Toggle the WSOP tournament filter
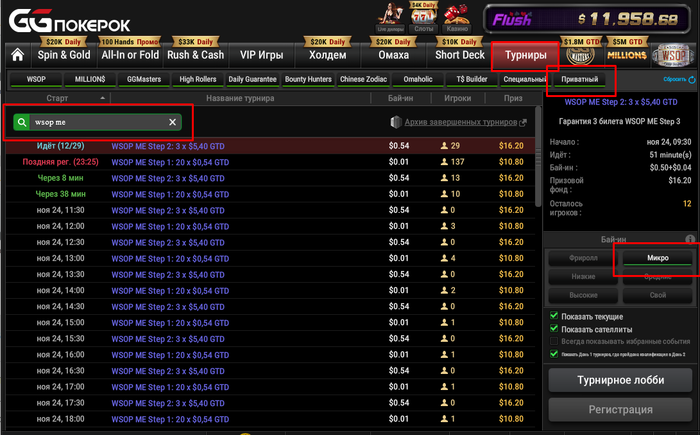This screenshot has height=435, width=700. coord(36,79)
